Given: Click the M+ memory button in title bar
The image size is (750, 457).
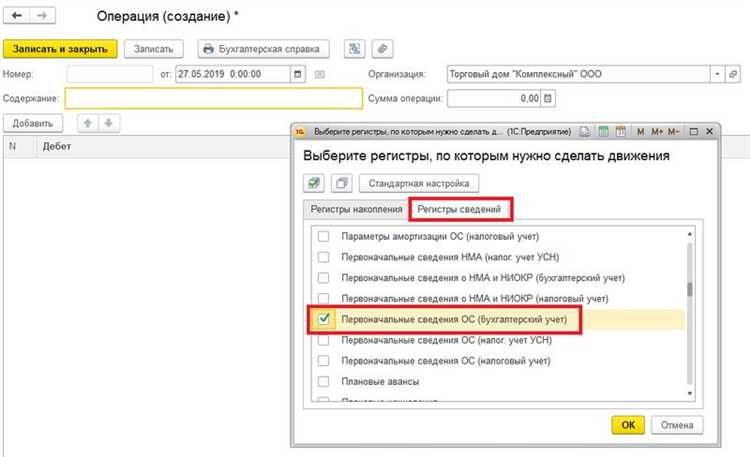Looking at the screenshot, I should click(x=657, y=132).
